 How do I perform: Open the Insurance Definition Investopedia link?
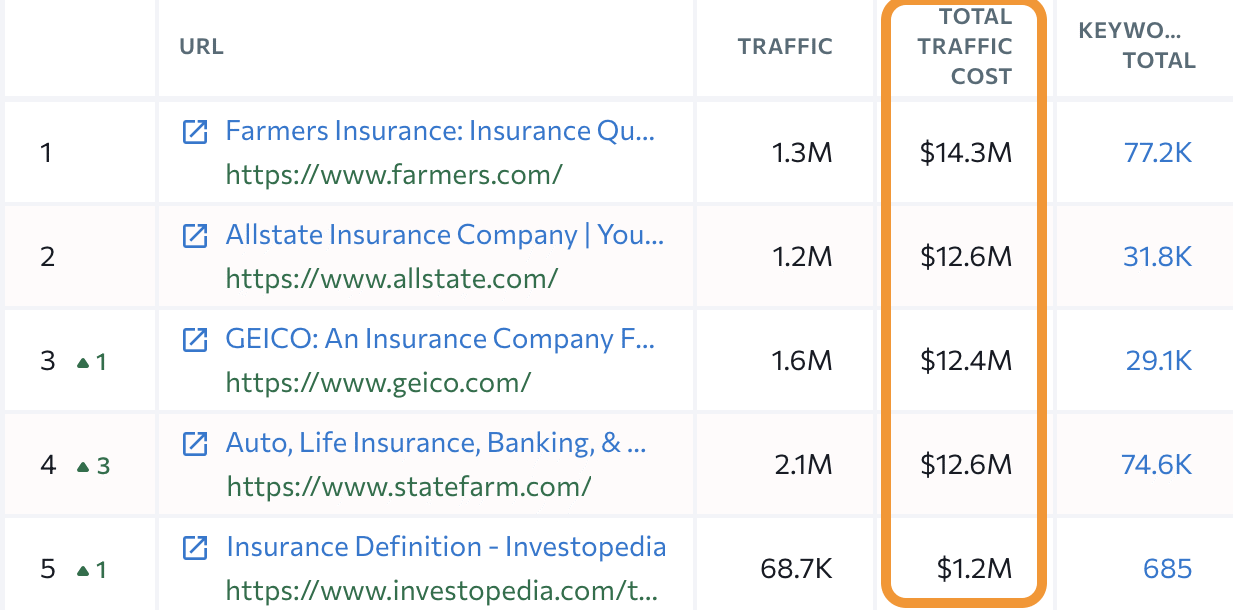tap(446, 547)
